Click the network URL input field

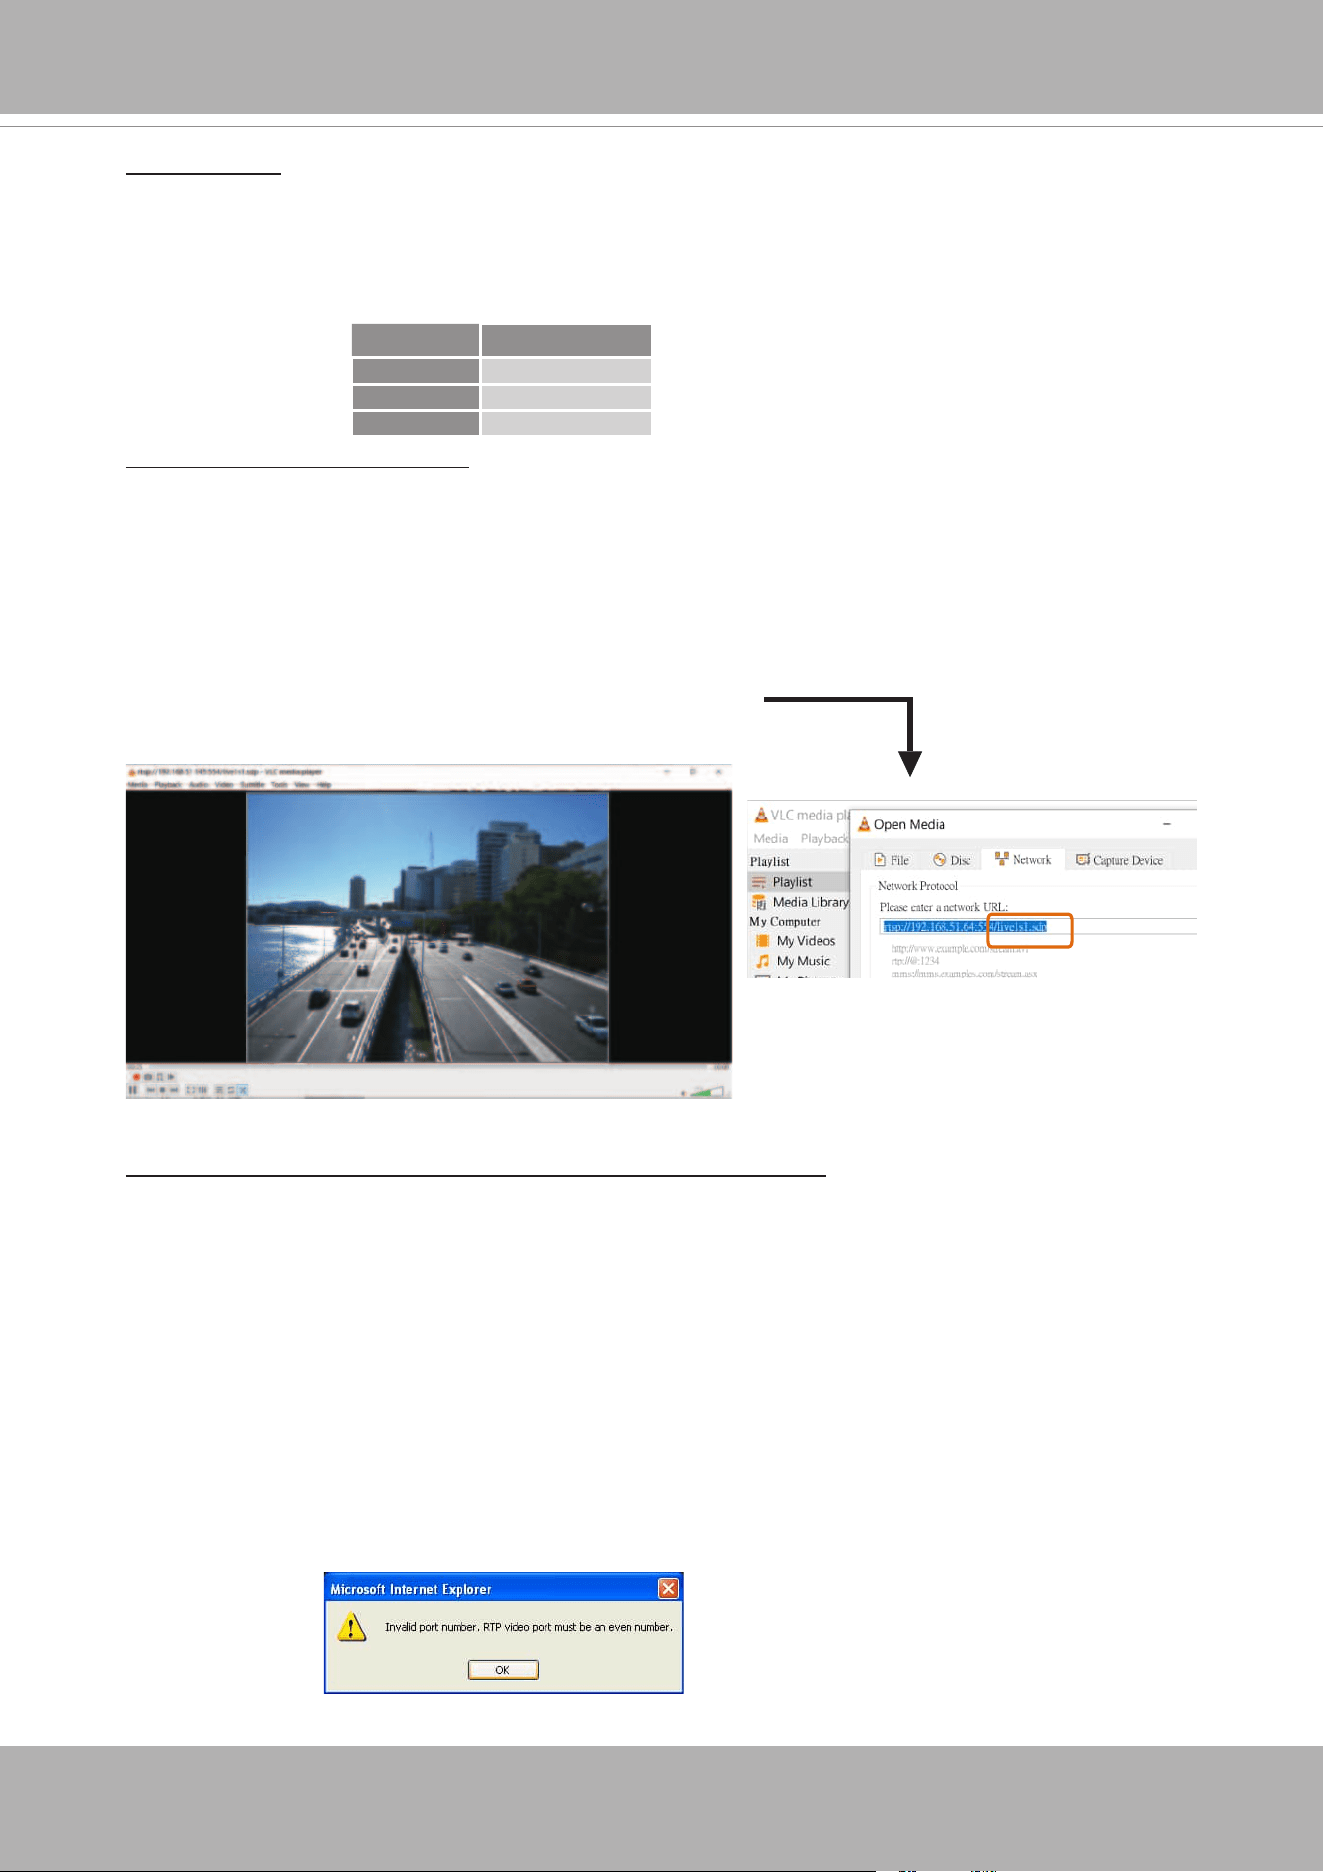[1038, 927]
